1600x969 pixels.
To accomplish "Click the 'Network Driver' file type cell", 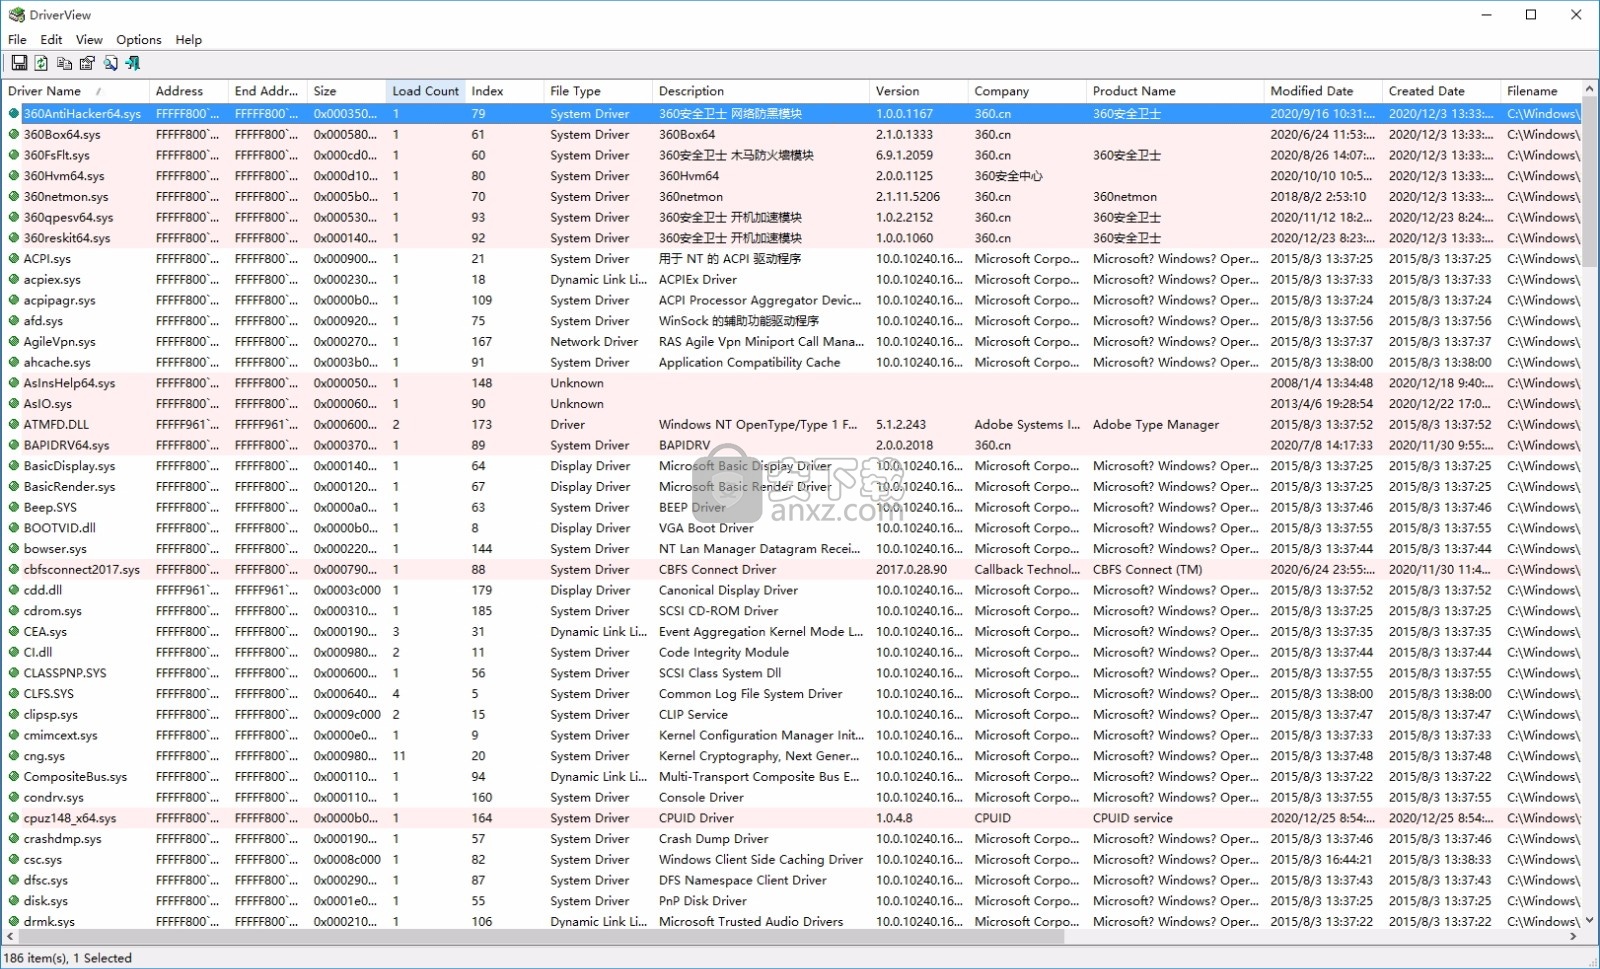I will tap(594, 342).
